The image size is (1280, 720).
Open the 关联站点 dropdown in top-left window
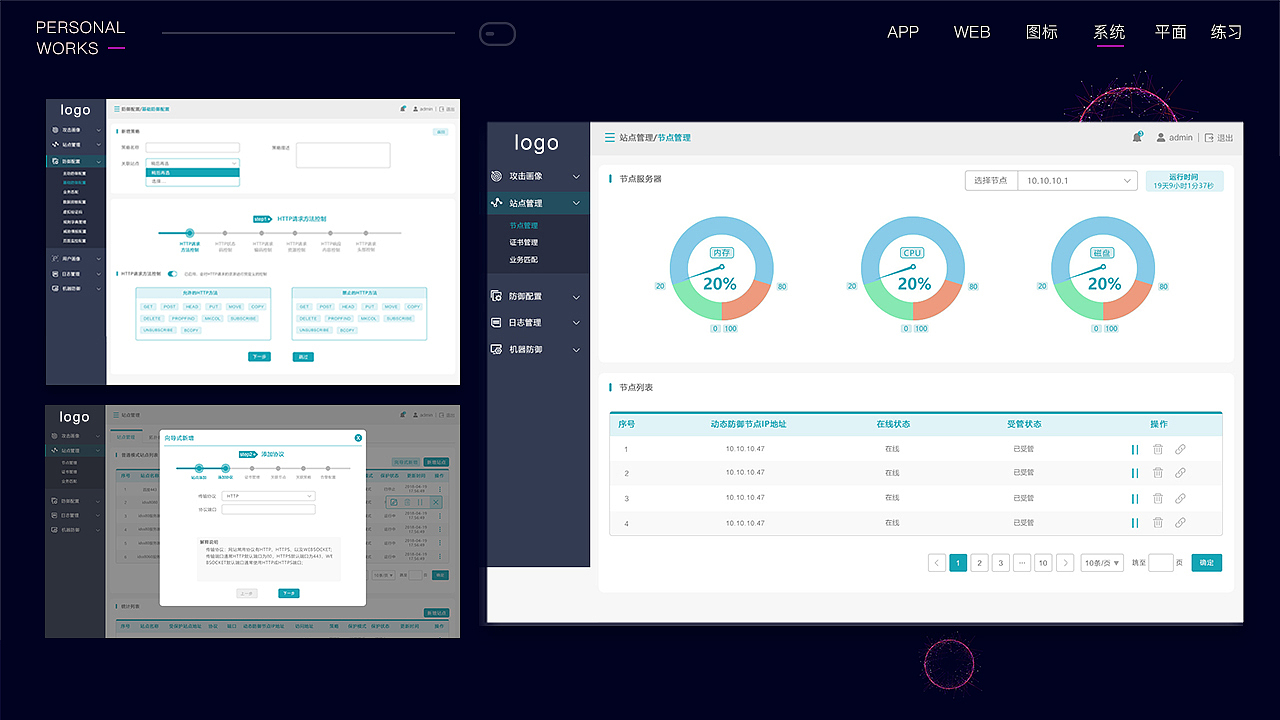tap(193, 162)
